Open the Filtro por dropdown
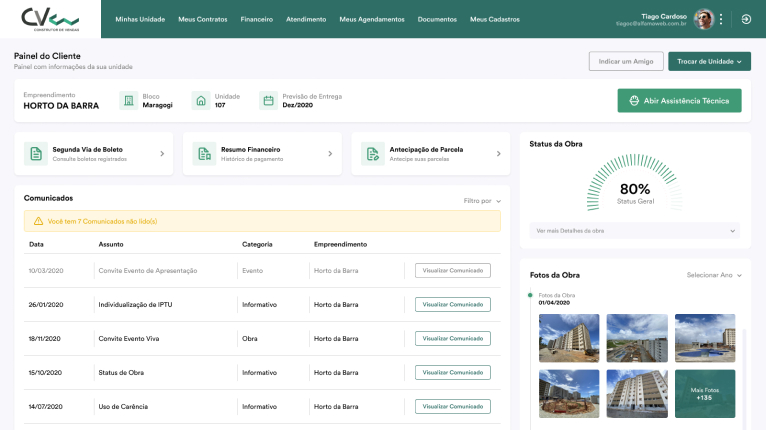766x430 pixels. coord(482,201)
